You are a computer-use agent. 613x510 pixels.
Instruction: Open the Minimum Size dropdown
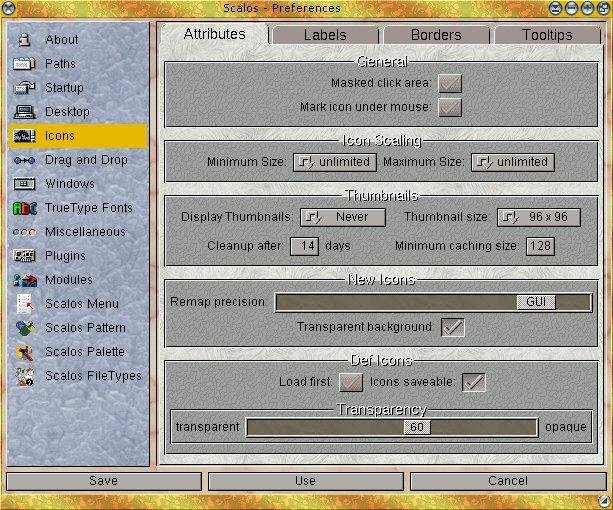(x=335, y=162)
